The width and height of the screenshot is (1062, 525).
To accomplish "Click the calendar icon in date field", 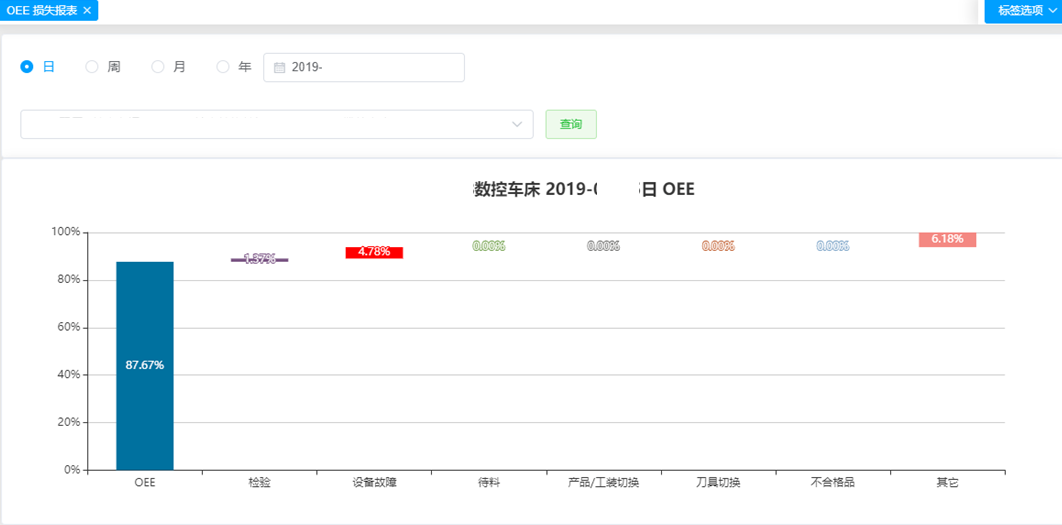I will click(x=280, y=68).
